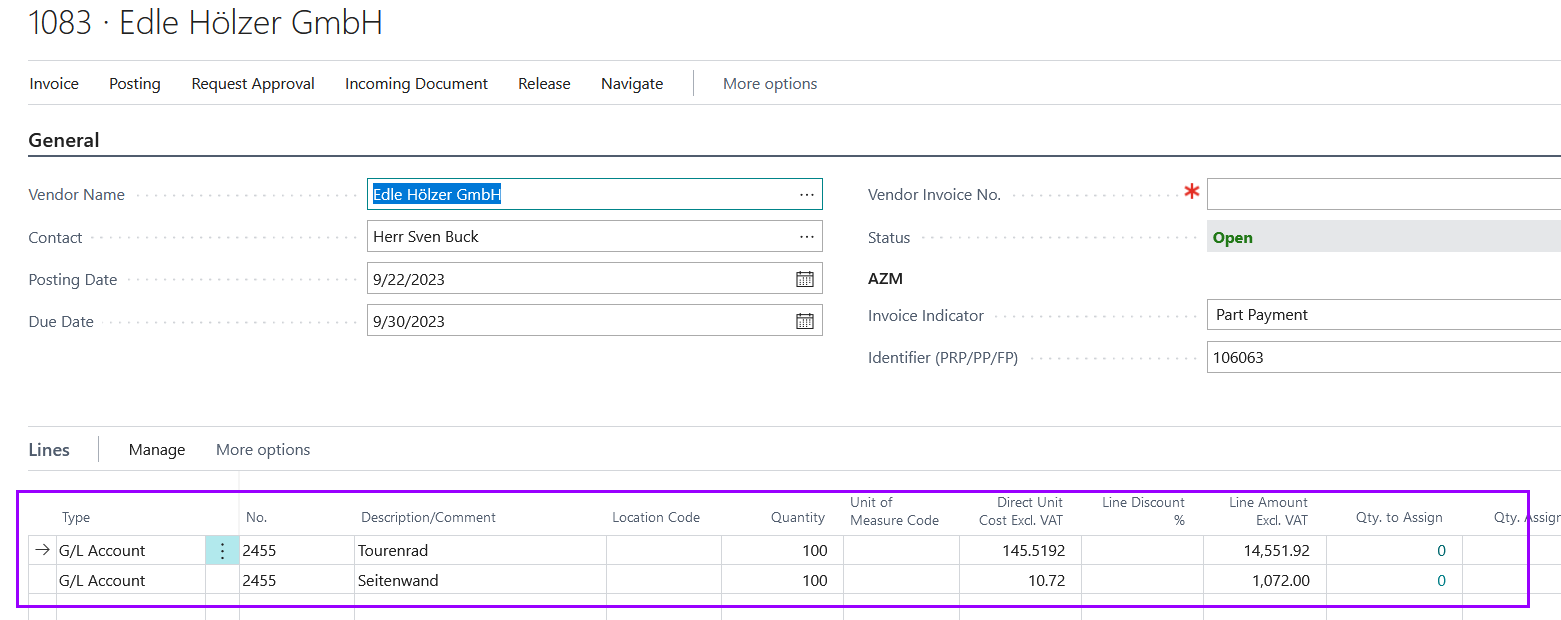Viewport: 1561px width, 620px height.
Task: Select Type cell of Tourenrad line
Action: [131, 551]
